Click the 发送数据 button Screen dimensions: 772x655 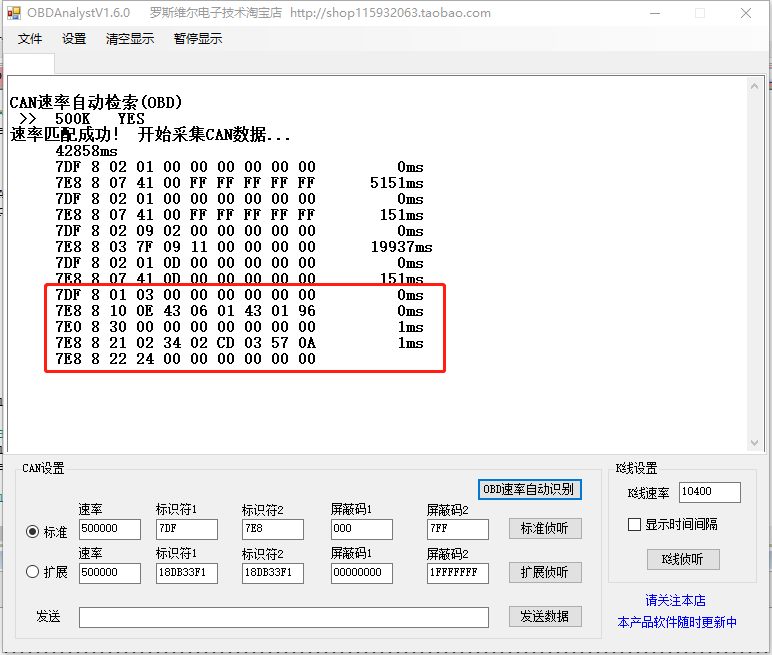[x=545, y=617]
